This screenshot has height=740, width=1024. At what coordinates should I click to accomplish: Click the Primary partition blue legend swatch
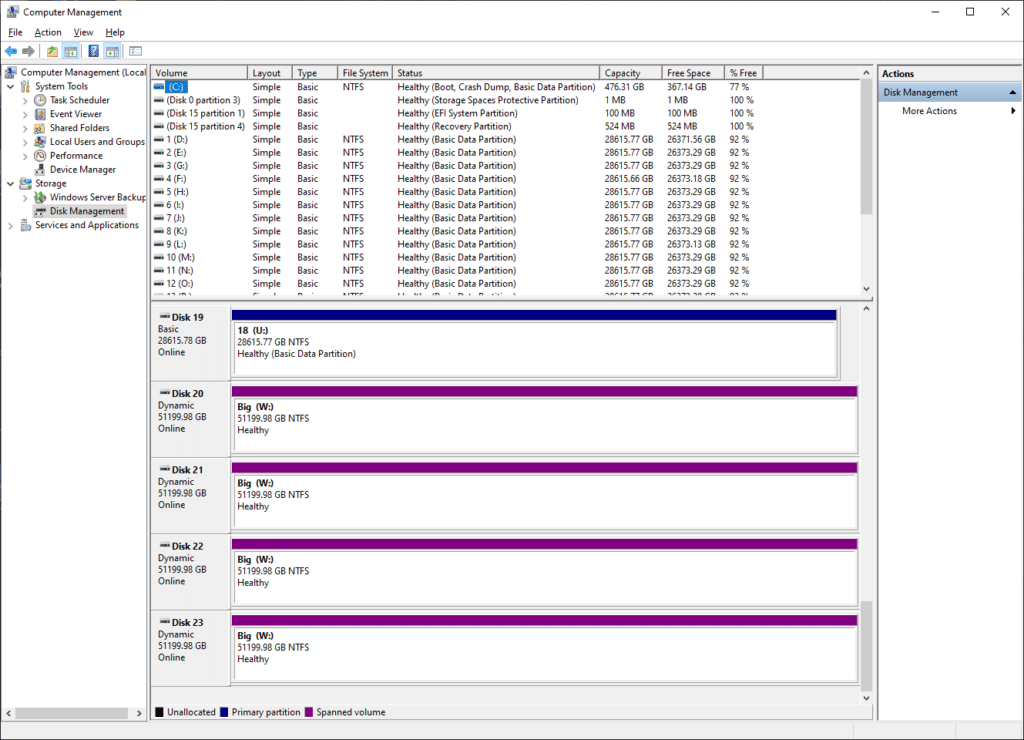click(x=224, y=712)
